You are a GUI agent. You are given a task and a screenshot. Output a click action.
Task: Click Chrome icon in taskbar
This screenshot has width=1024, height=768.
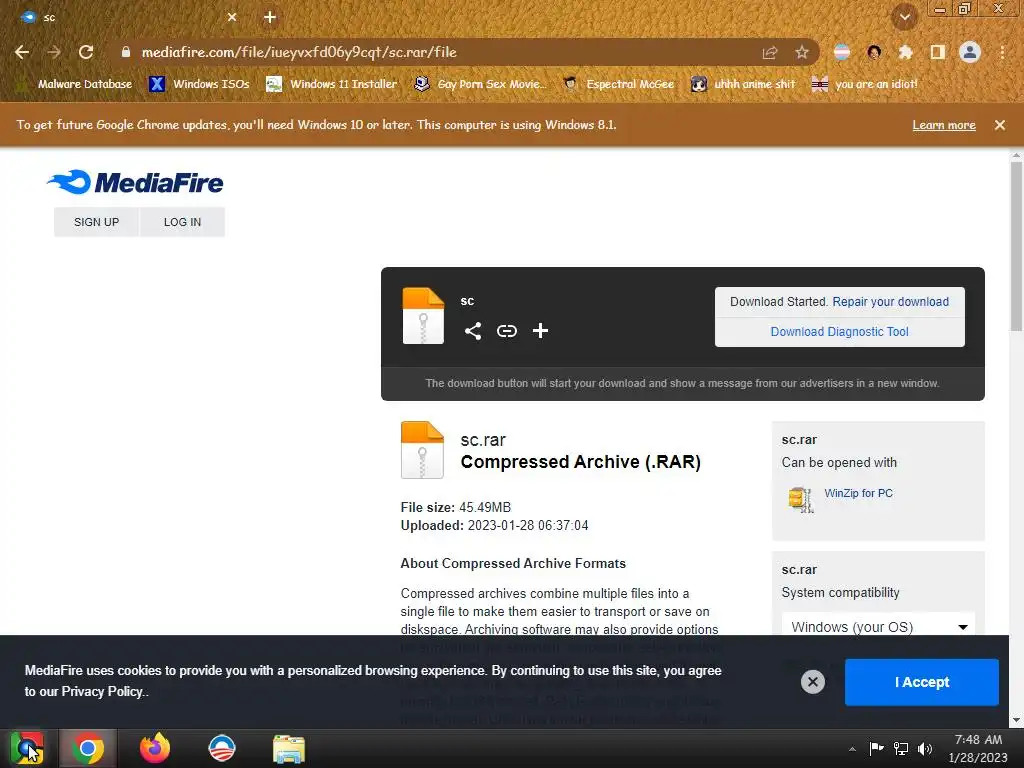pos(88,748)
